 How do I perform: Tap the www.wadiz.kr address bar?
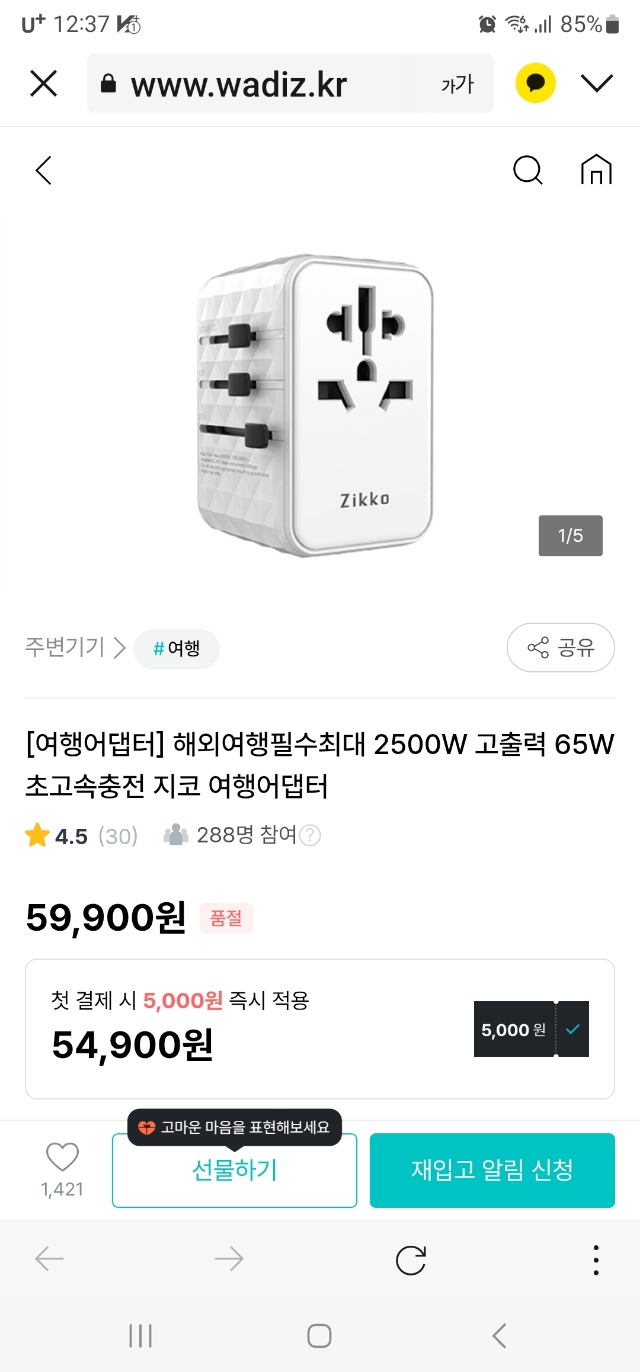click(240, 85)
